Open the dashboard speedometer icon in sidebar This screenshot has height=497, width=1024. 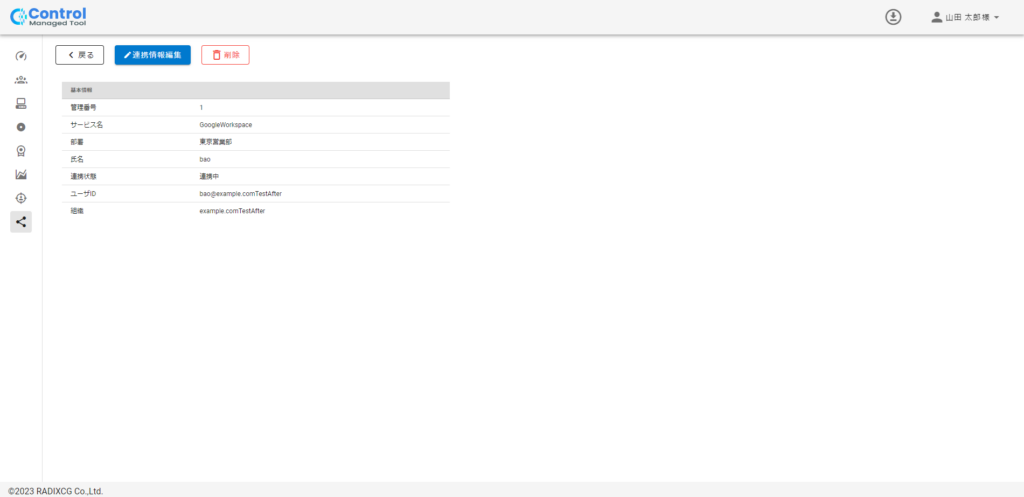[x=21, y=56]
